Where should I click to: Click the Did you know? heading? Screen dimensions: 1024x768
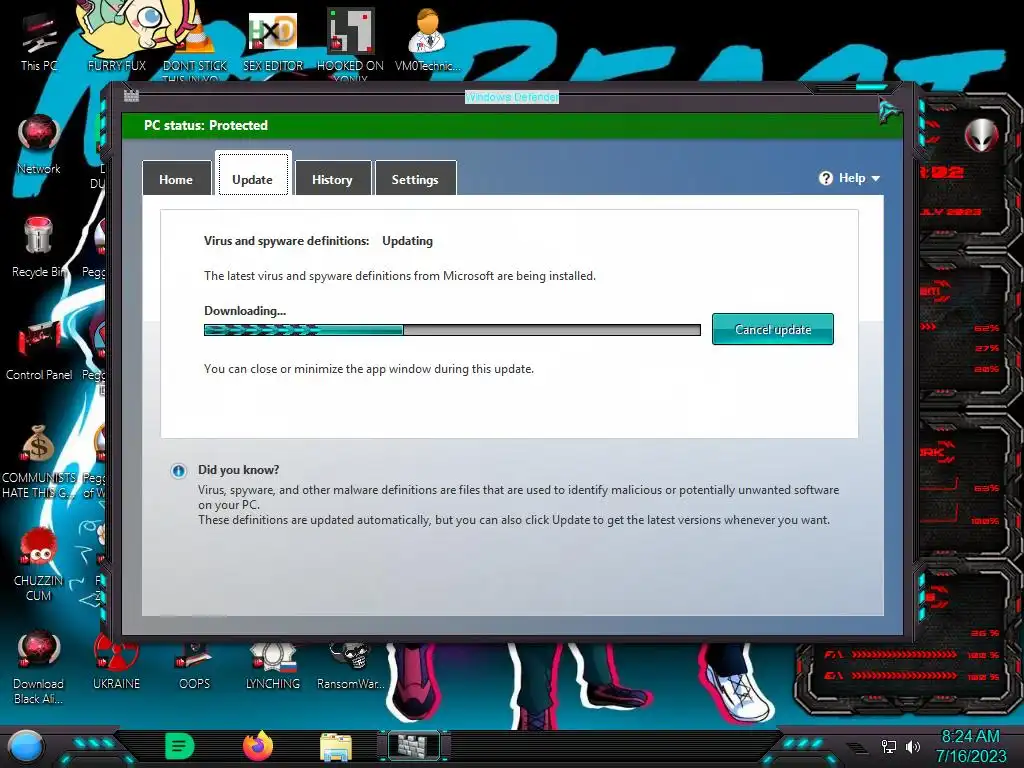(238, 470)
